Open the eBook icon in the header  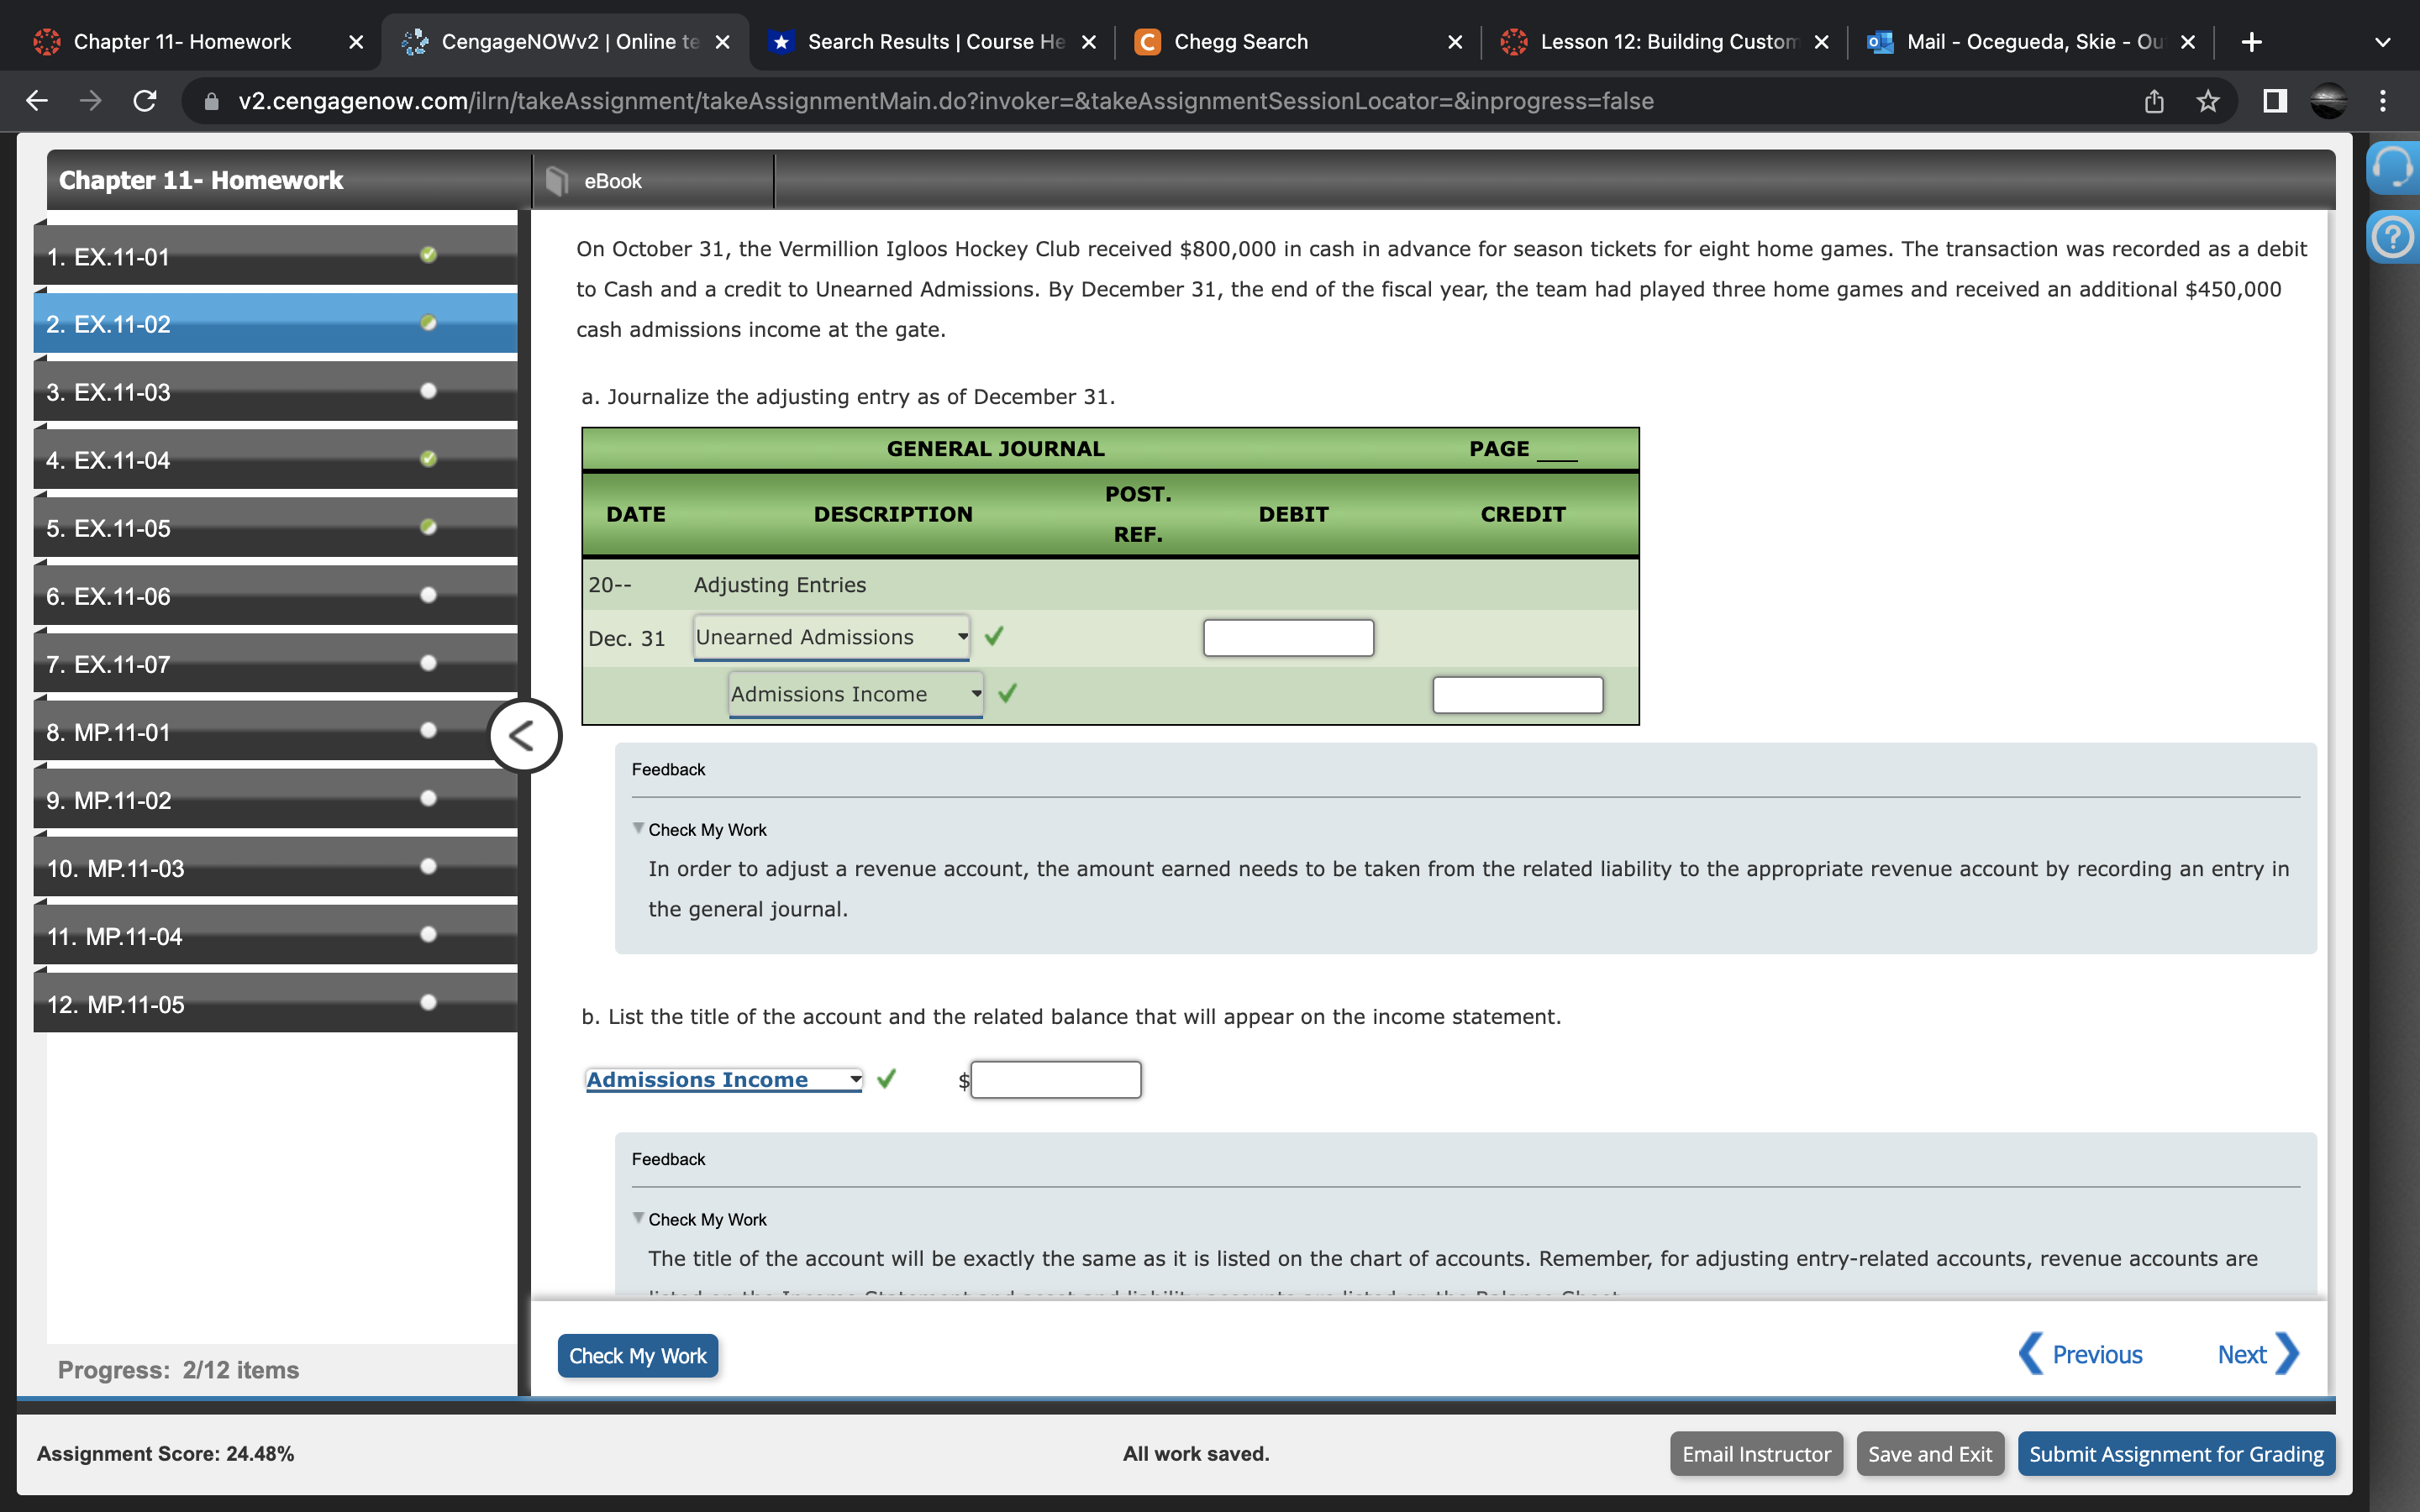(x=557, y=181)
